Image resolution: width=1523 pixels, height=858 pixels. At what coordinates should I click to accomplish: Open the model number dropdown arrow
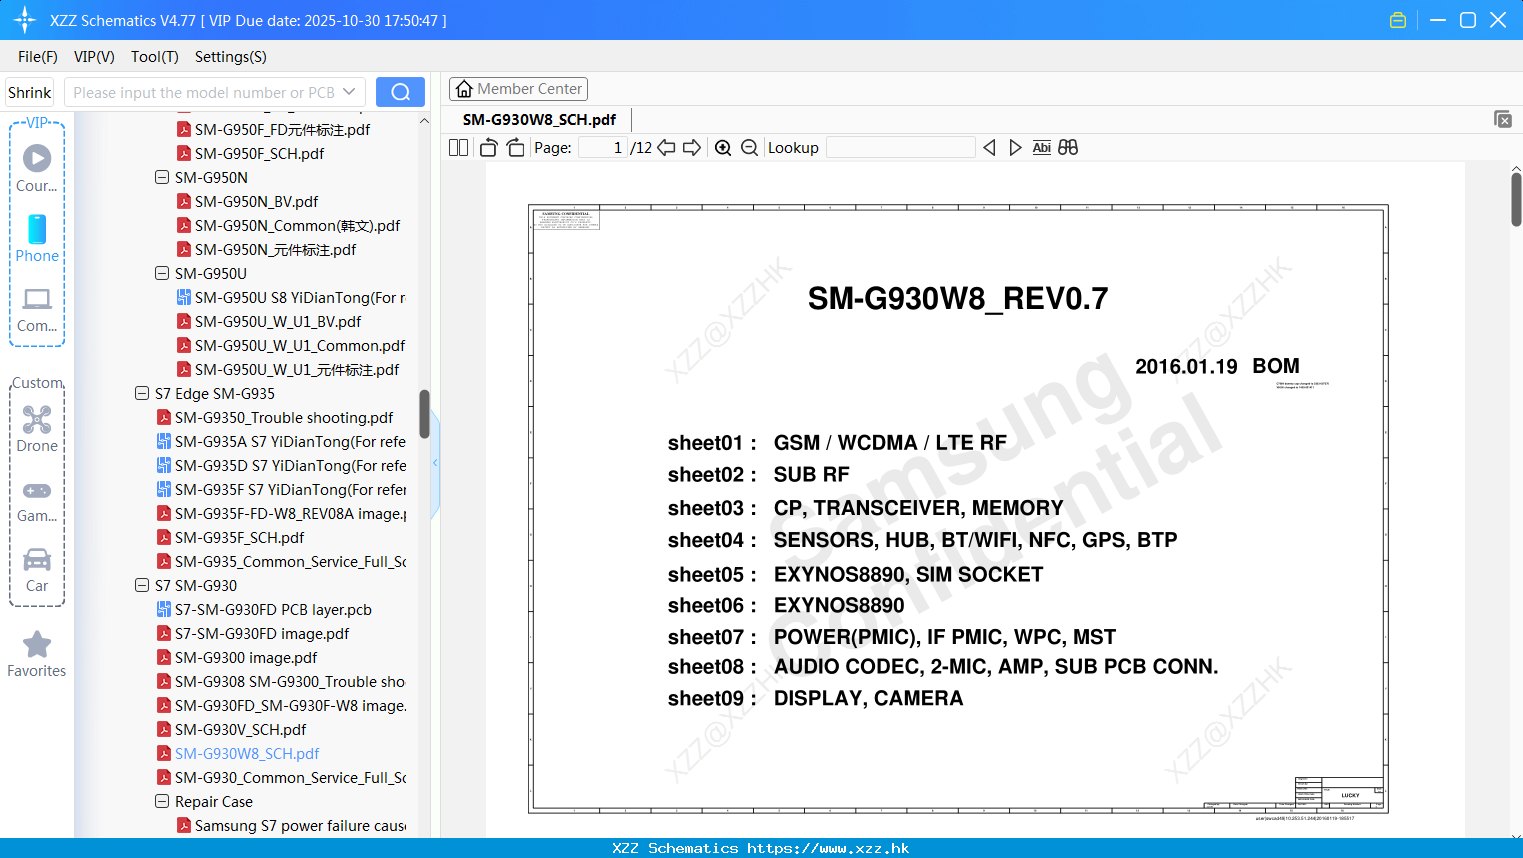(x=349, y=92)
